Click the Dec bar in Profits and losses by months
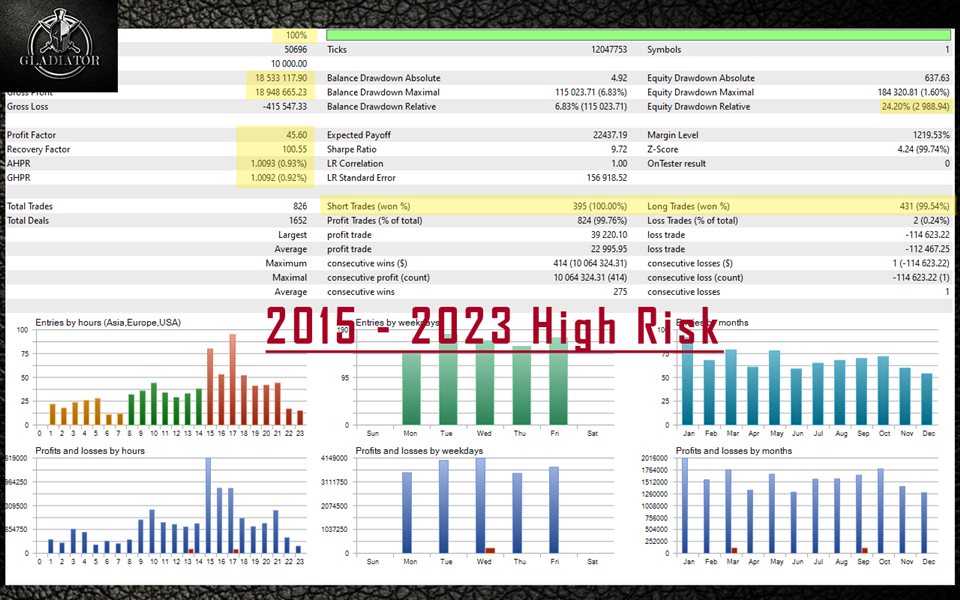This screenshot has height=600, width=960. point(925,522)
